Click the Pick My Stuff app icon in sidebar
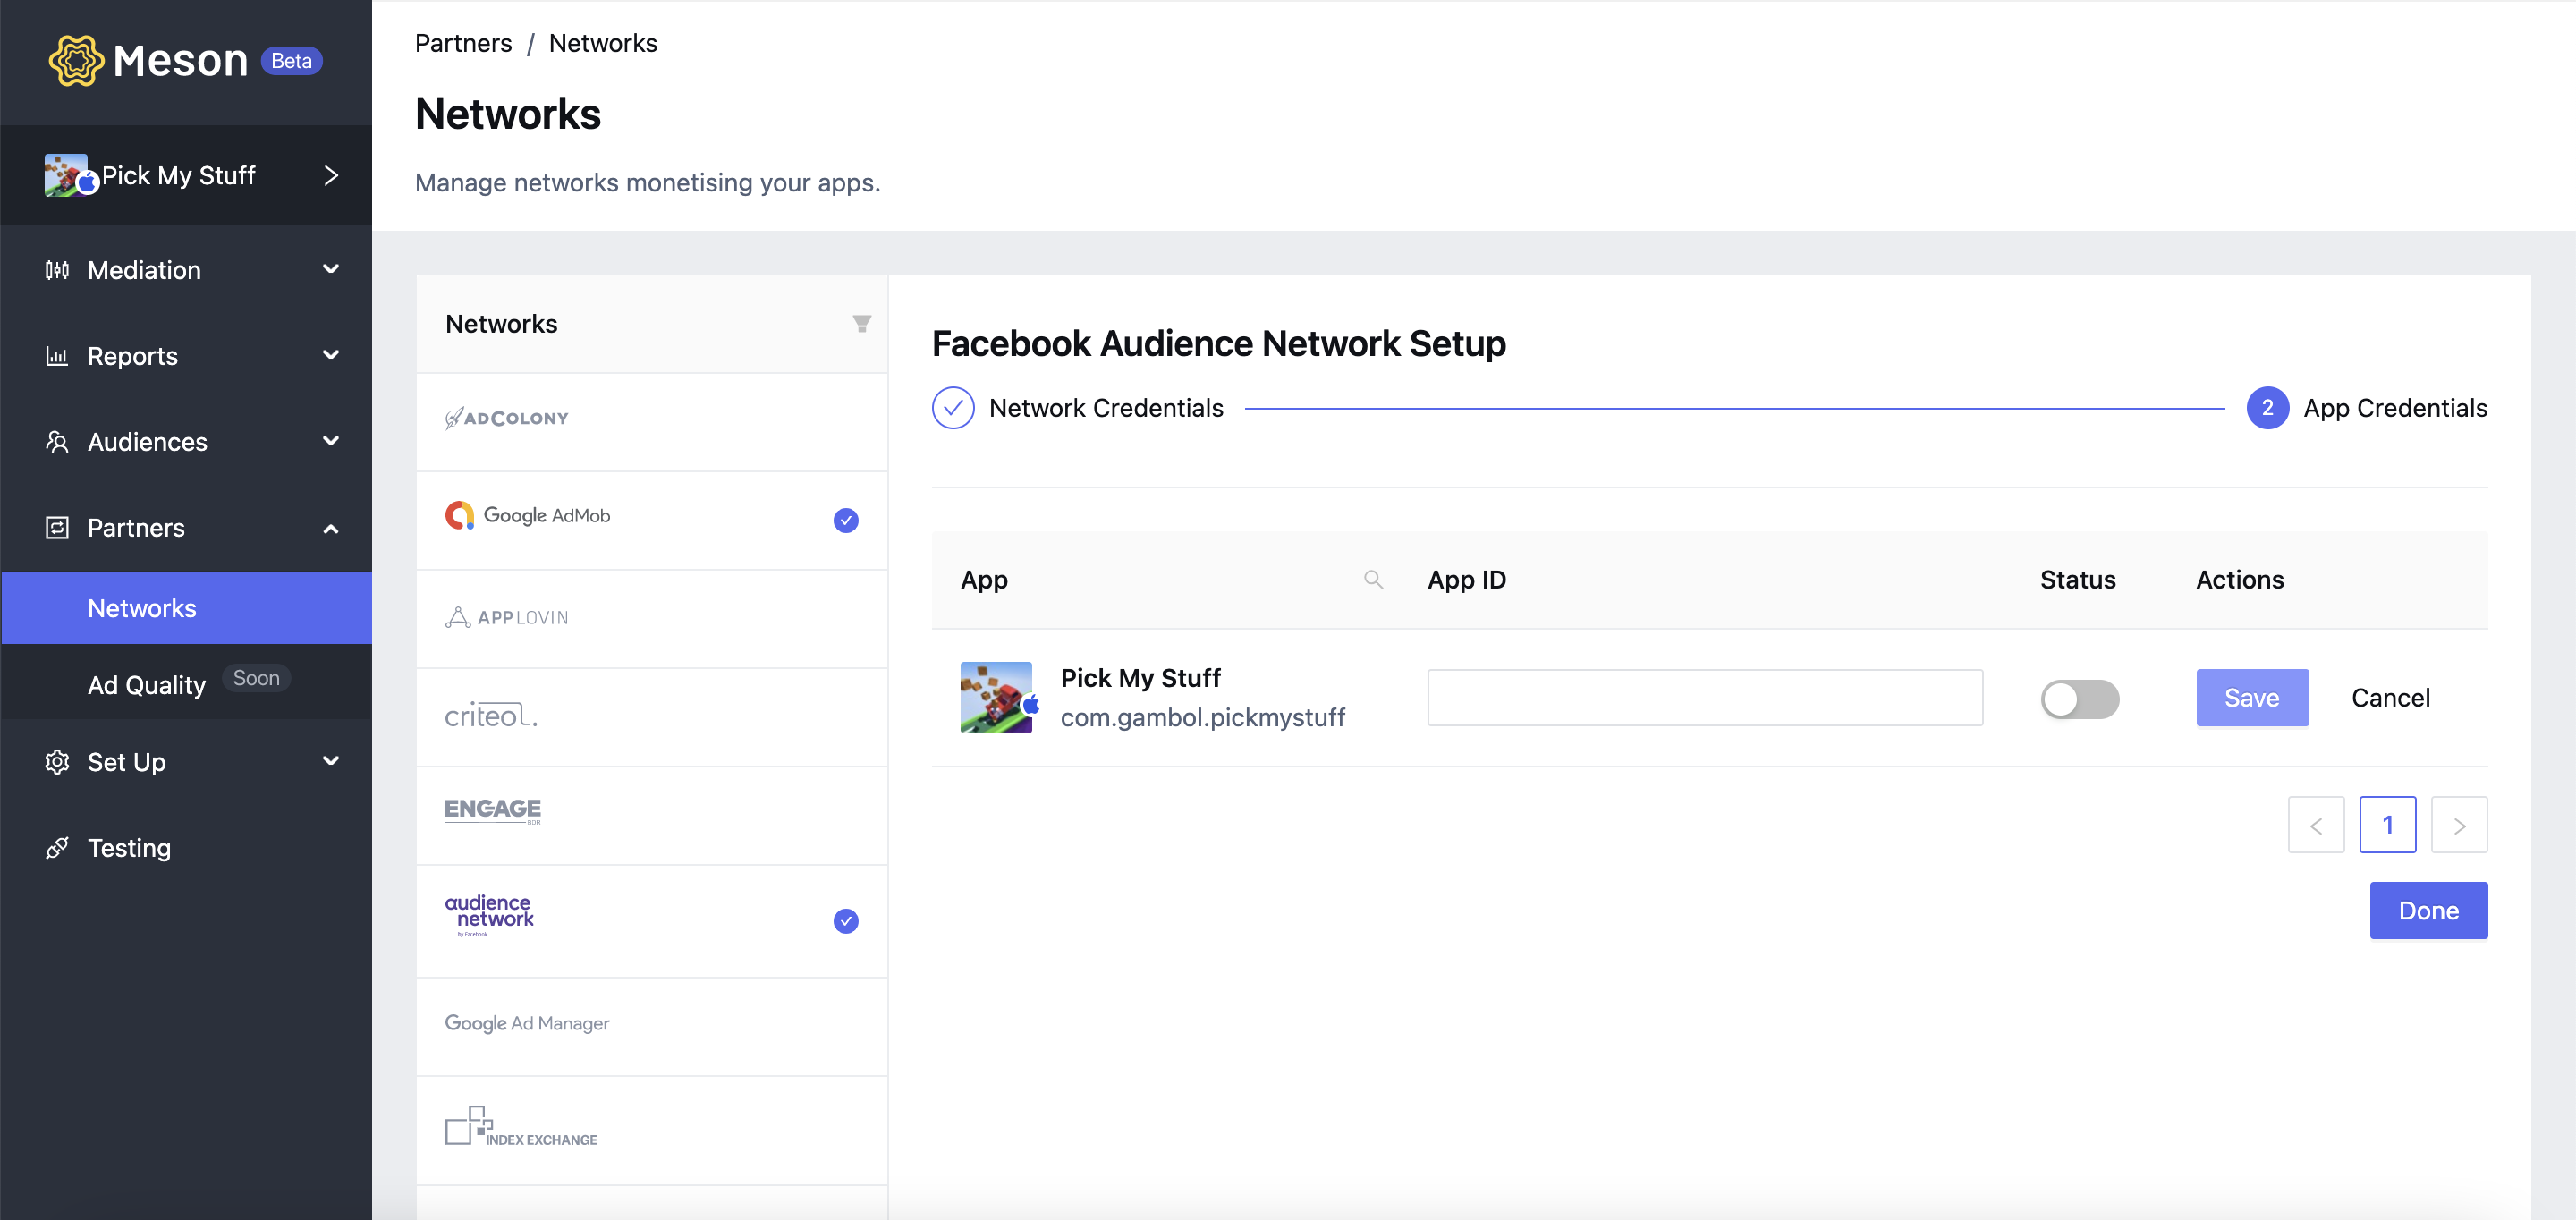2576x1220 pixels. (x=67, y=175)
